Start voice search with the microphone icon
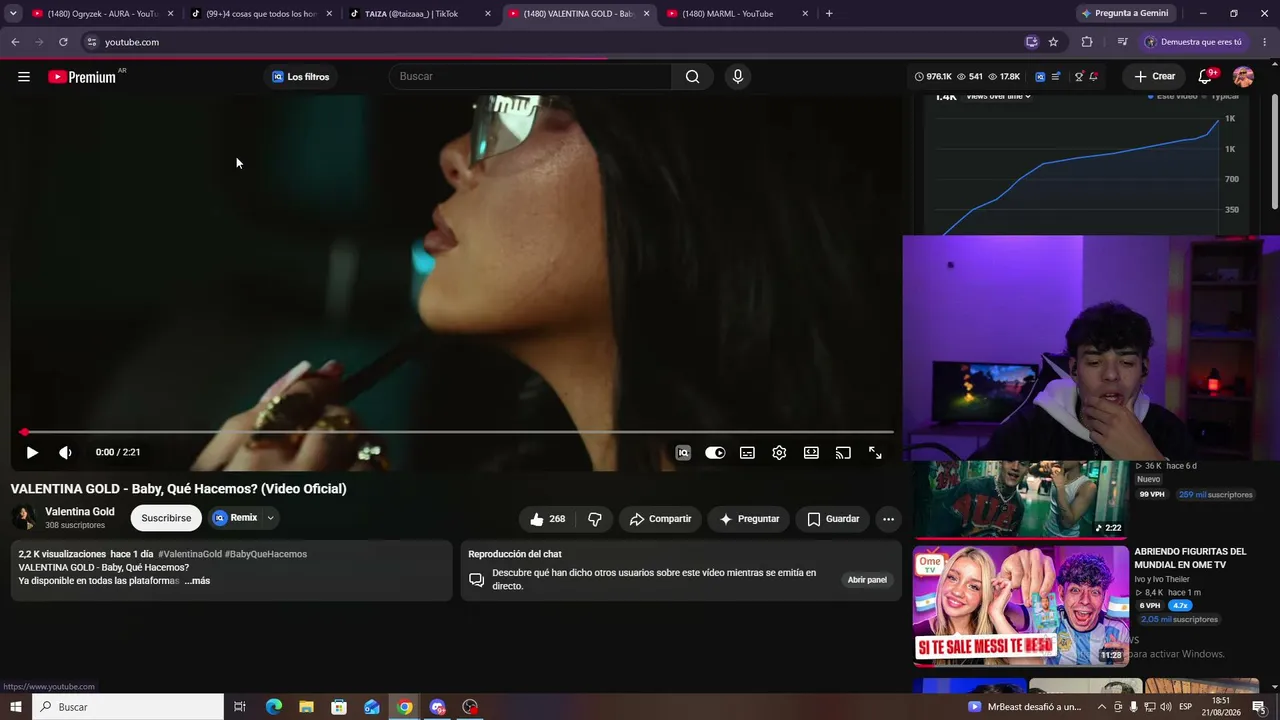 coord(738,77)
